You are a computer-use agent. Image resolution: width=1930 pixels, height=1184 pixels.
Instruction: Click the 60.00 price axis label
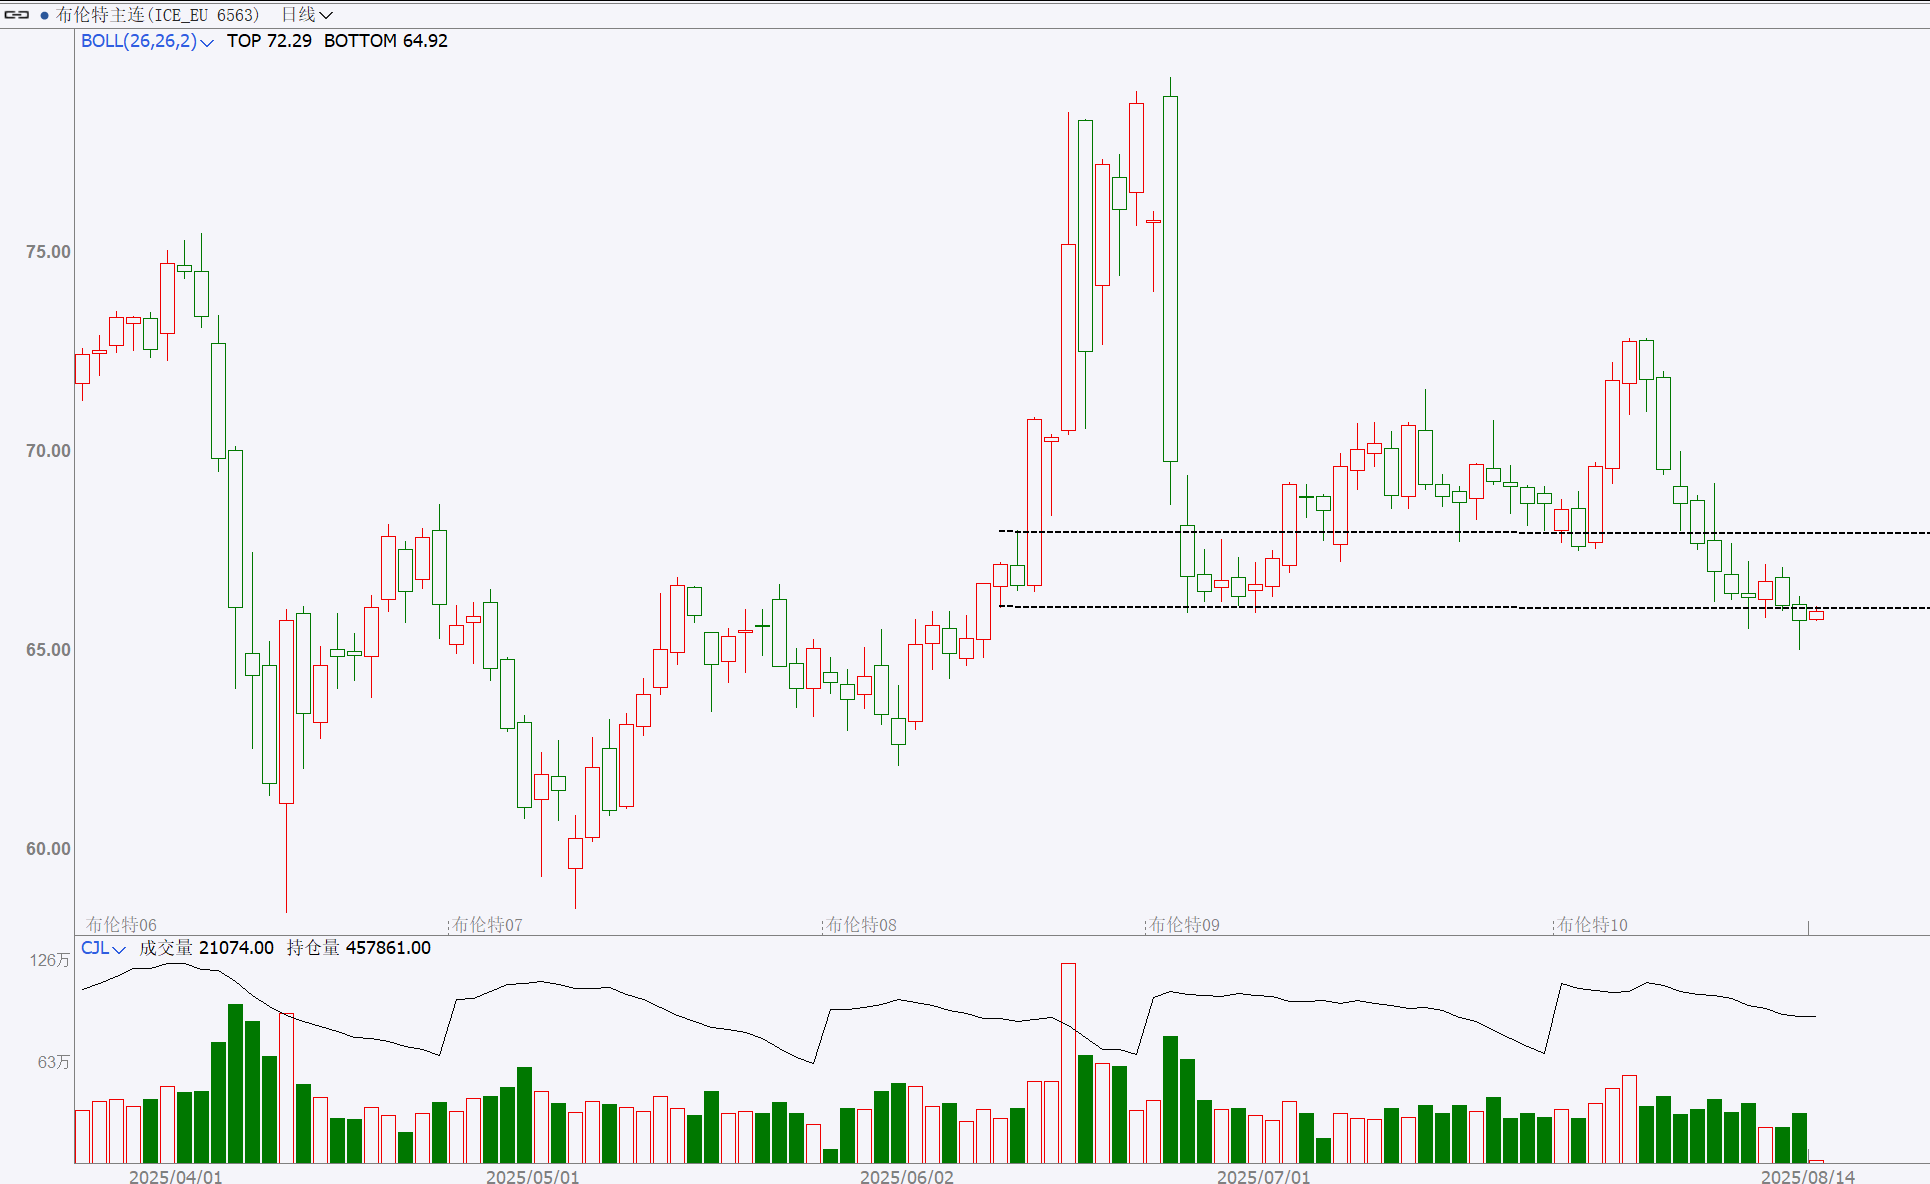pos(48,849)
